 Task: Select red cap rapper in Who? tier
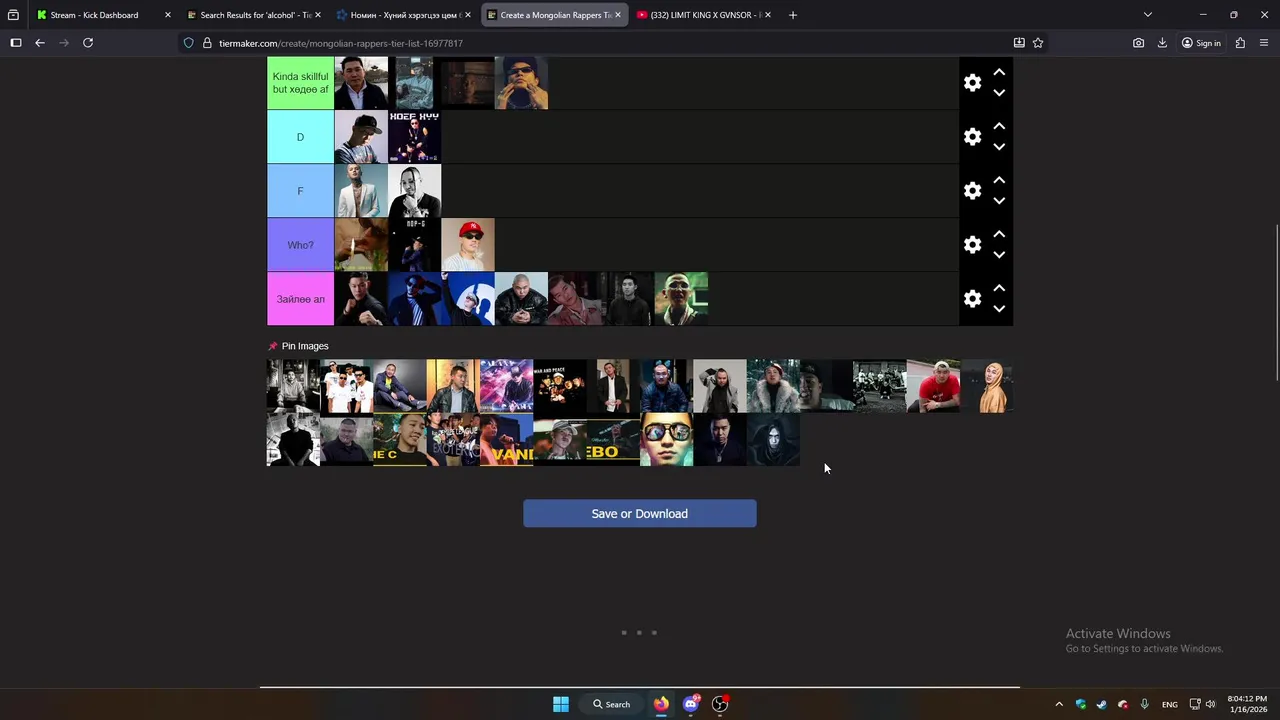point(468,245)
